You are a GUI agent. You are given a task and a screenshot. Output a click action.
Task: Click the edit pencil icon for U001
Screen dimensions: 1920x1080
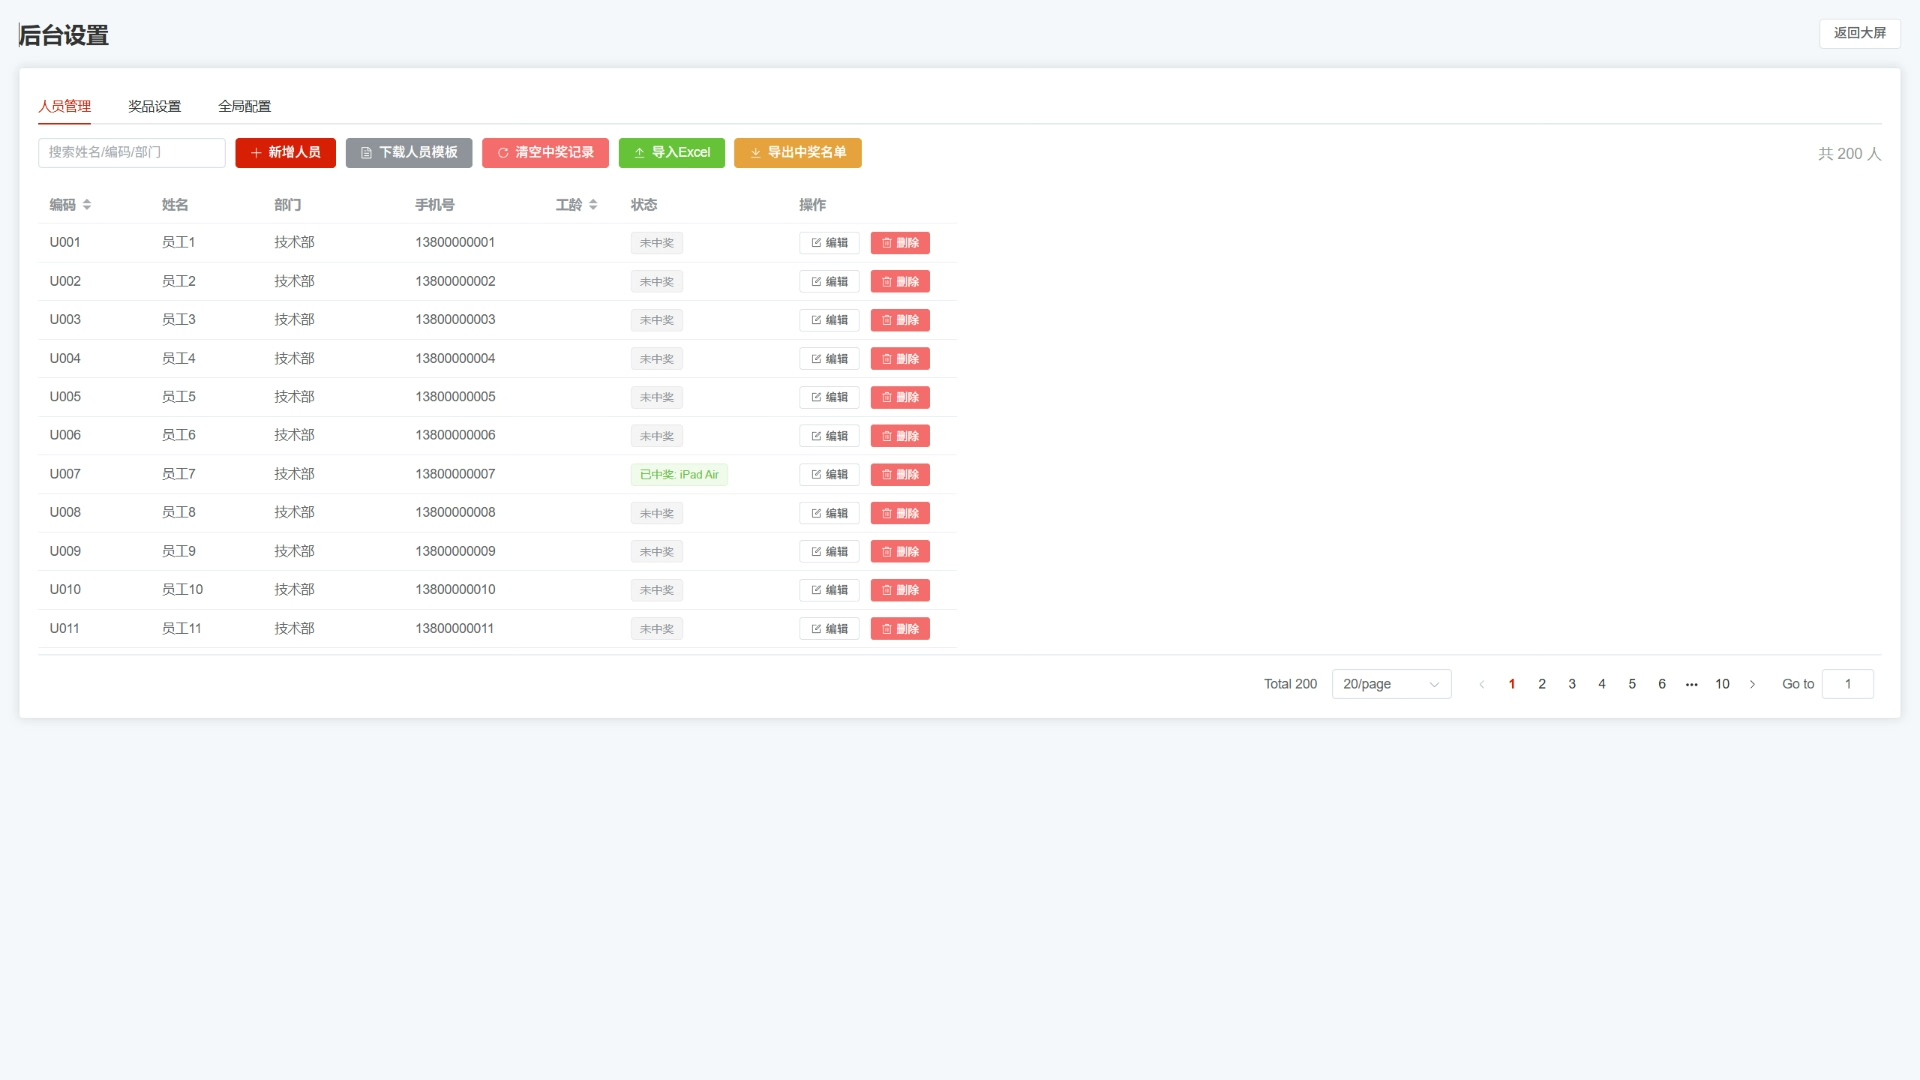click(816, 243)
